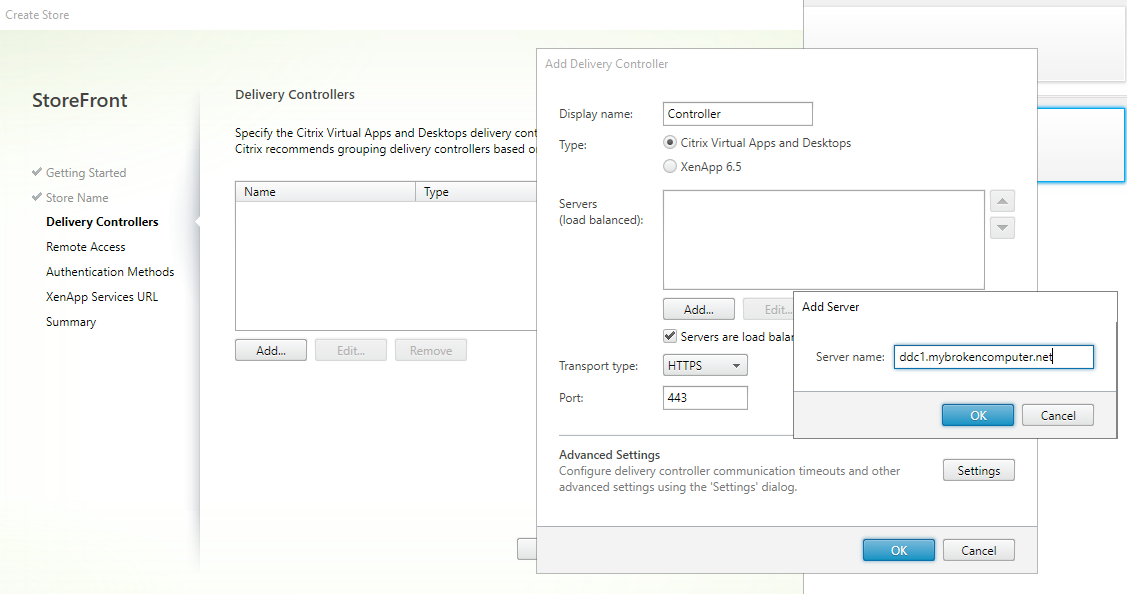The image size is (1127, 594).
Task: Click the Display name input field
Action: click(x=738, y=114)
